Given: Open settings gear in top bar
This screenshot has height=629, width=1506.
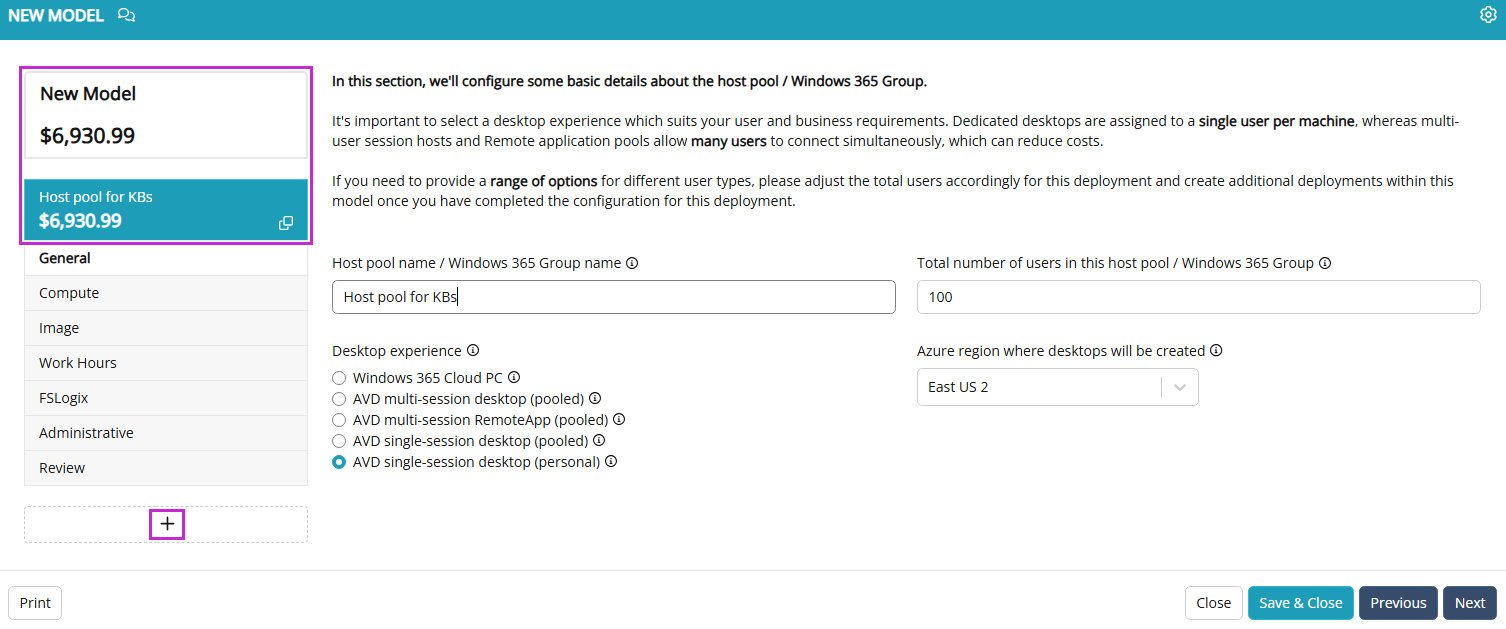Looking at the screenshot, I should click(1487, 15).
